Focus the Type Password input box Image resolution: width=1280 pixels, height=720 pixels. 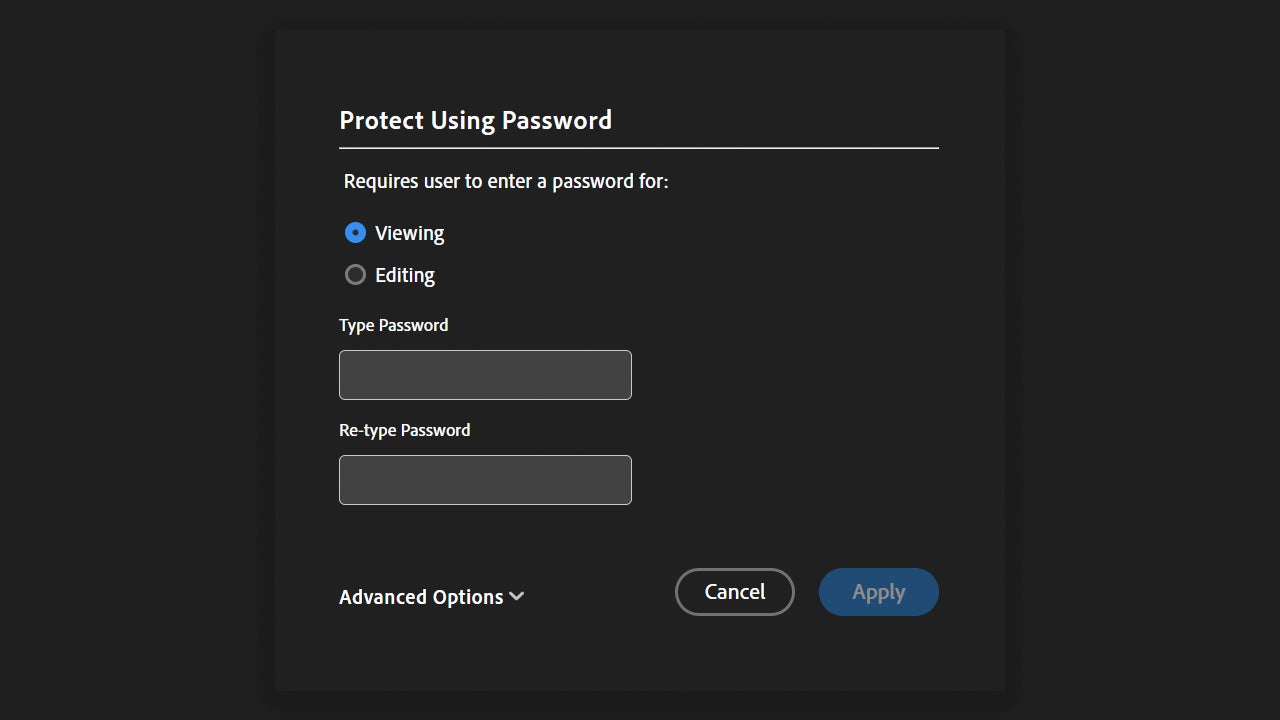tap(485, 375)
